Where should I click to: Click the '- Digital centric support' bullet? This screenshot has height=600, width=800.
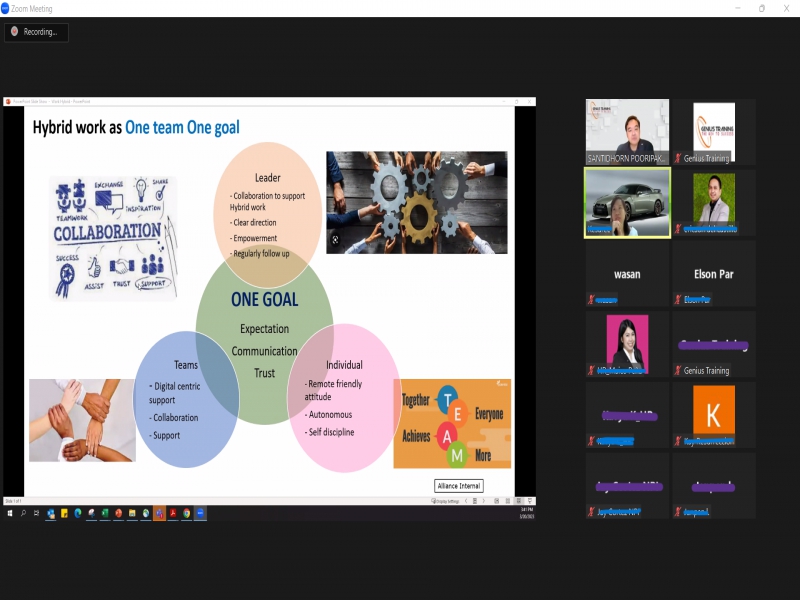click(x=174, y=393)
